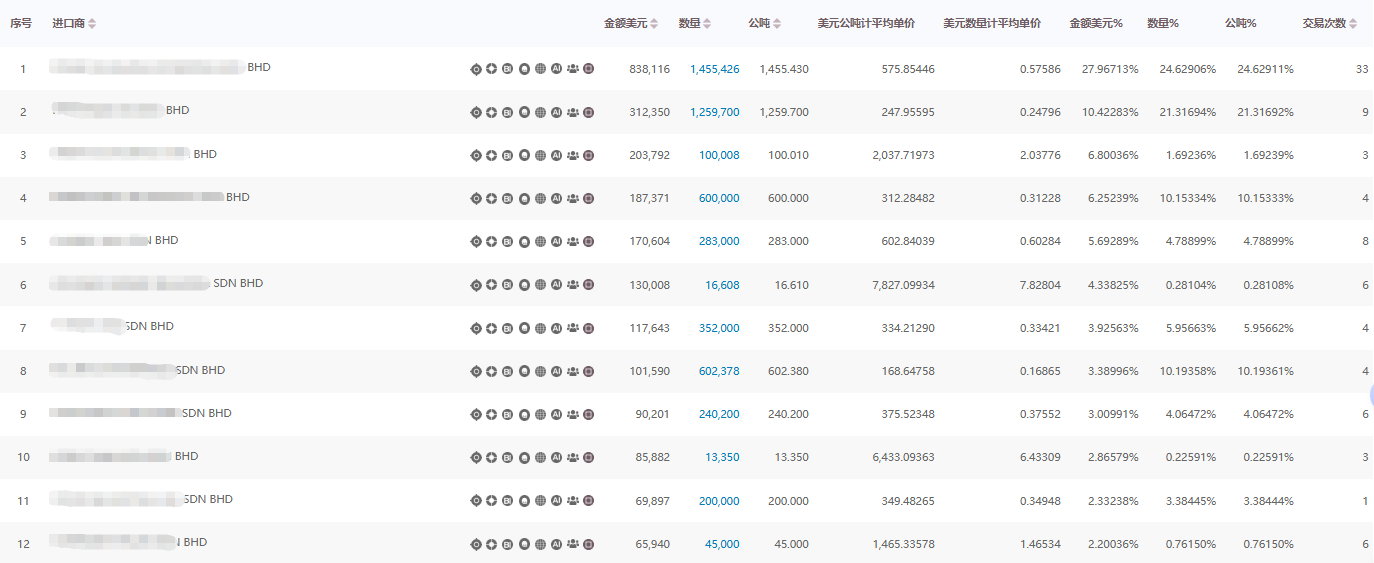1374x563 pixels.
Task: Click the importer name in row 9
Action: click(x=140, y=413)
